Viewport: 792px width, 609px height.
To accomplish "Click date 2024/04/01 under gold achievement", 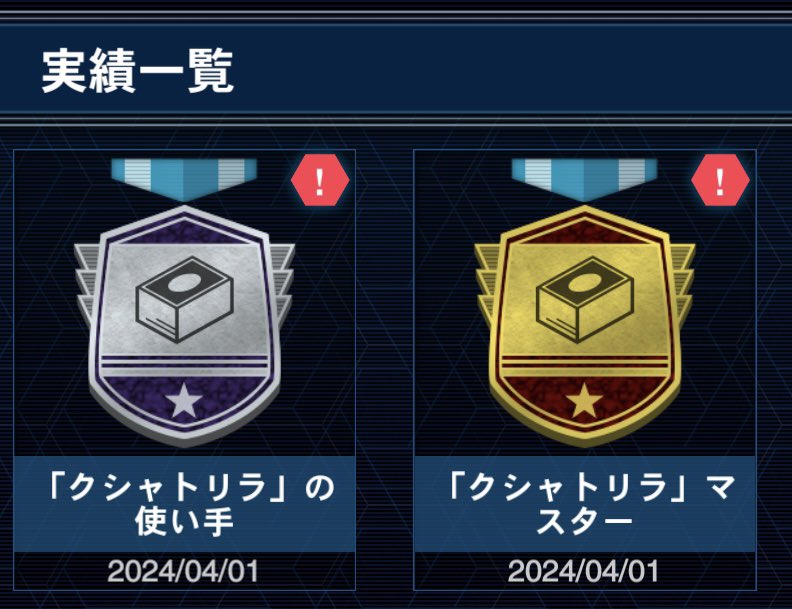I will tap(583, 571).
